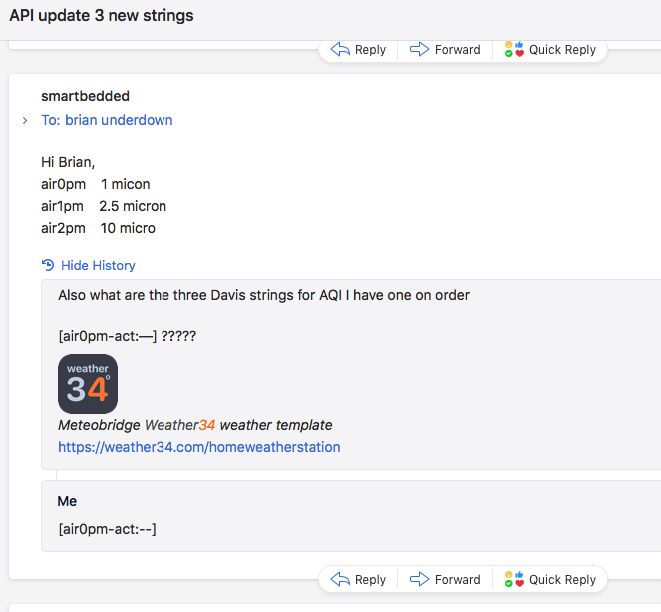661x612 pixels.
Task: Click the bottom Reply button under smartbedded's message
Action: tap(358, 580)
